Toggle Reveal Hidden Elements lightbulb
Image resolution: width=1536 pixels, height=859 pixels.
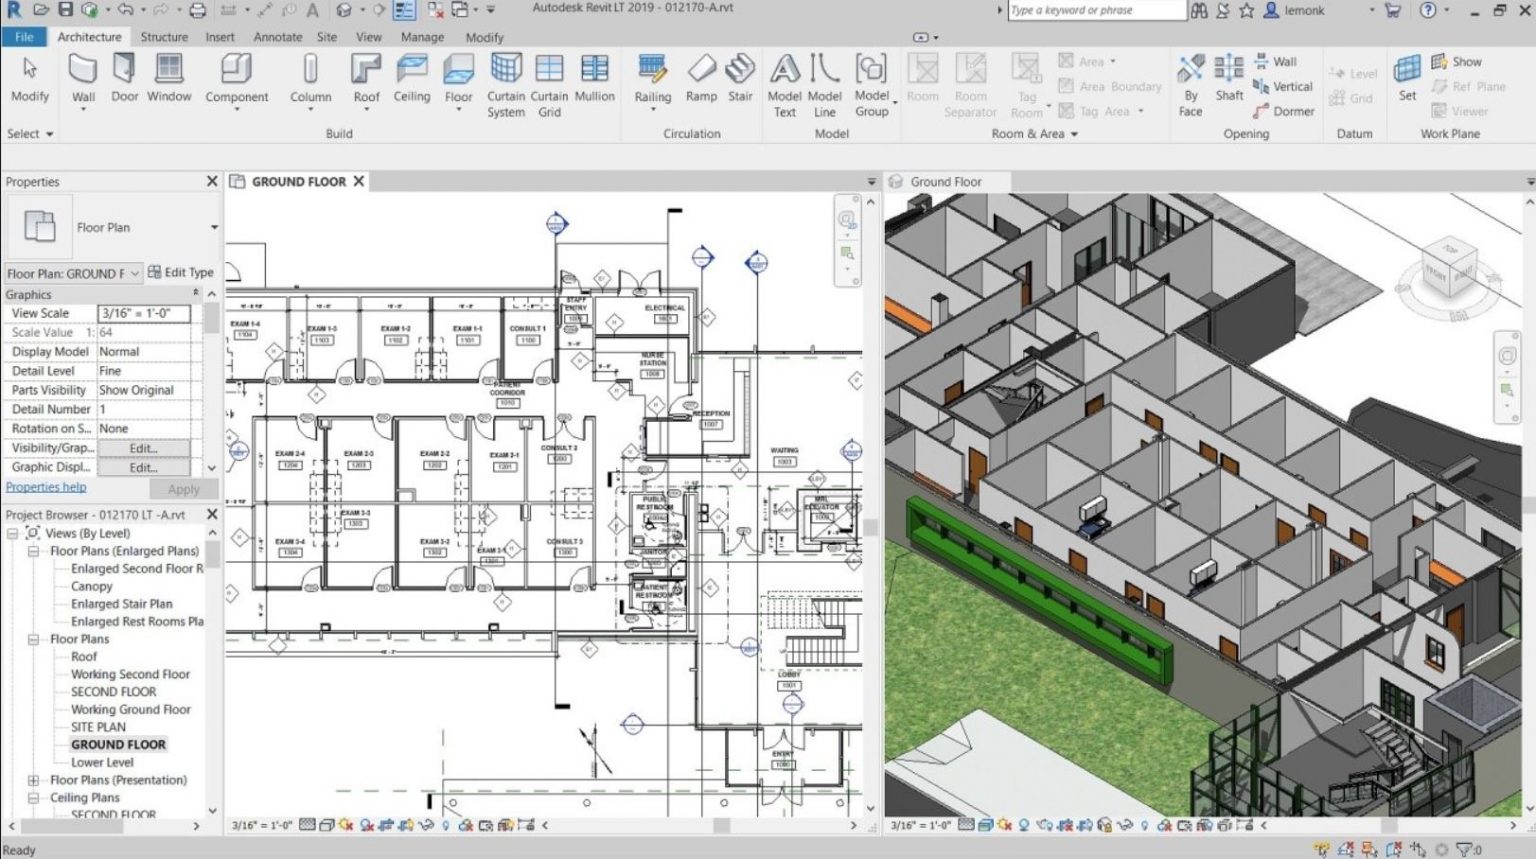pos(445,826)
